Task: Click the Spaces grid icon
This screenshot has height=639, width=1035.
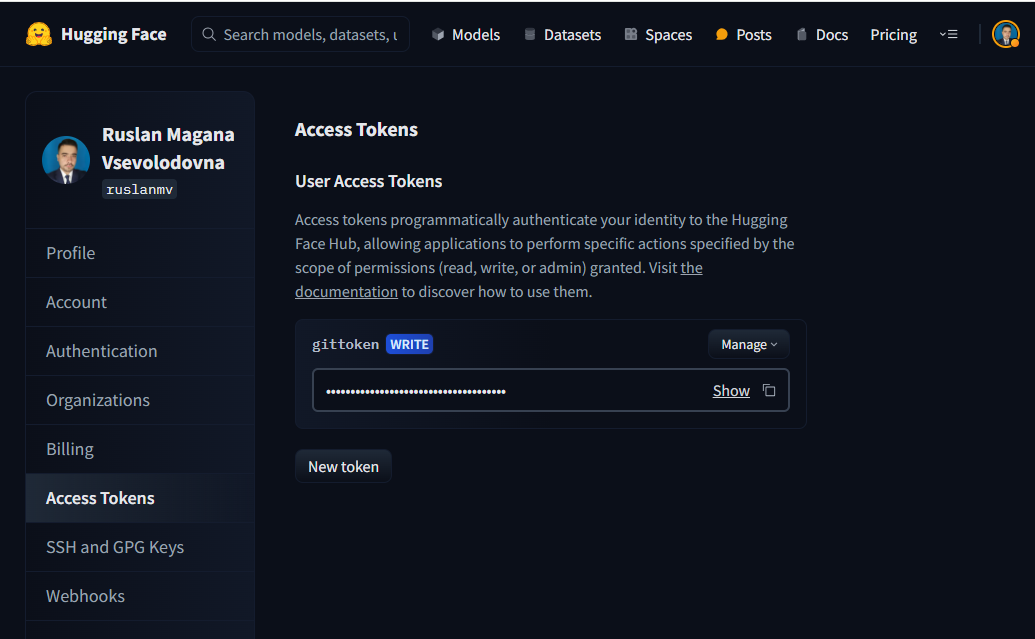Action: (x=630, y=34)
